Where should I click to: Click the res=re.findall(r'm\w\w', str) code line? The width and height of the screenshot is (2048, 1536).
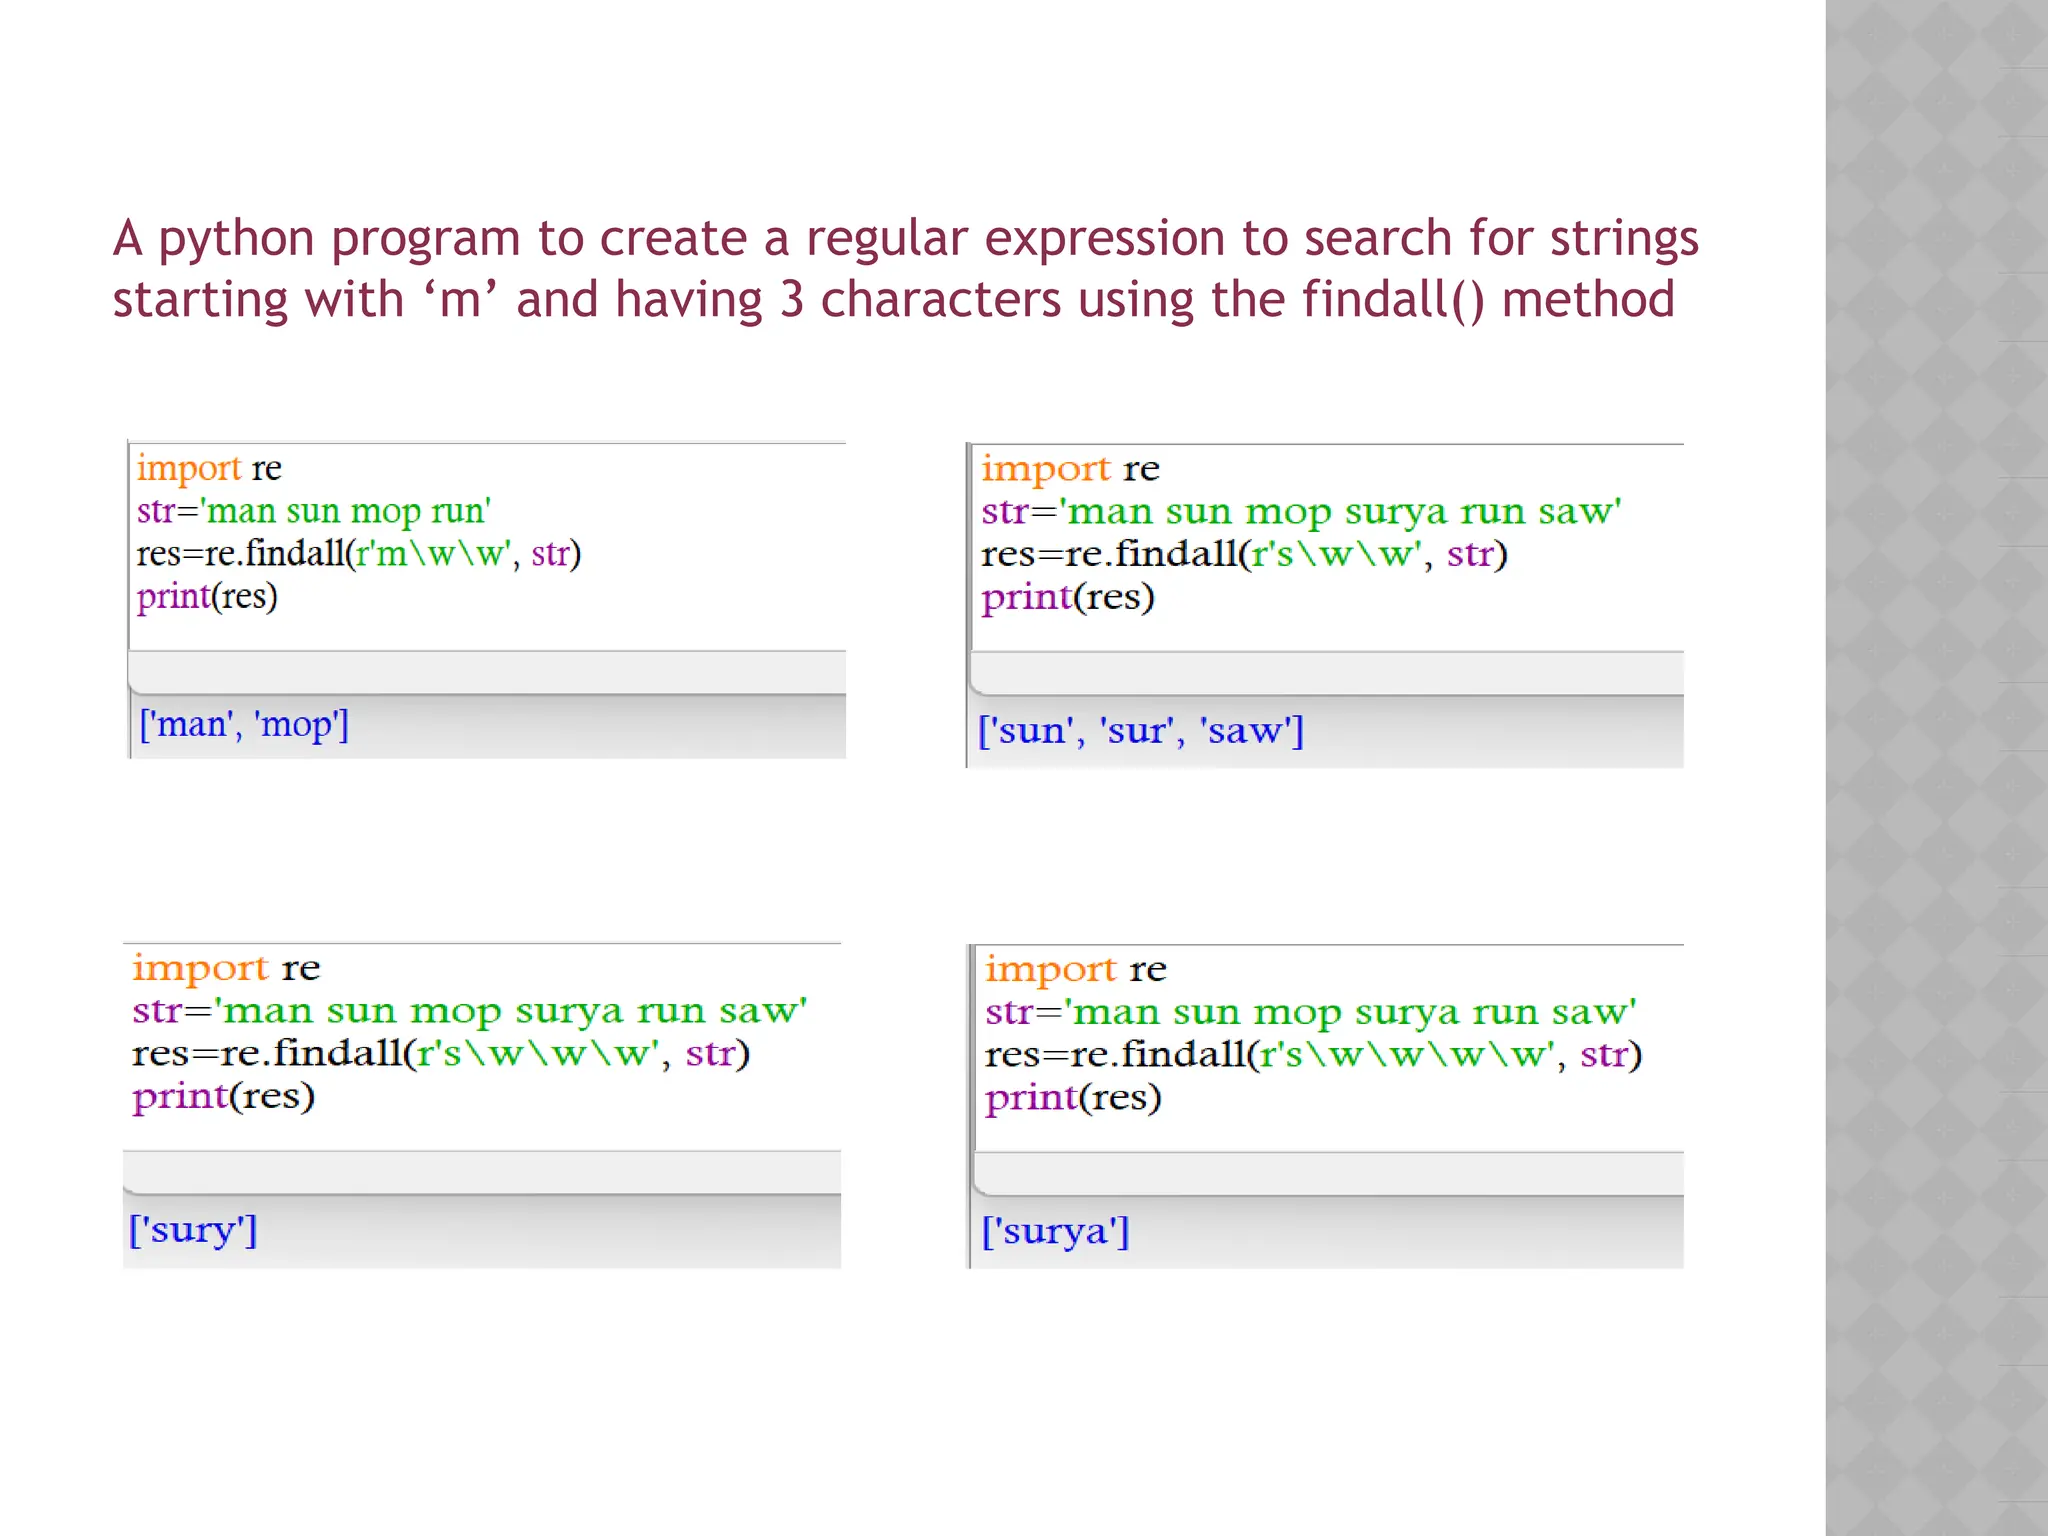[359, 553]
